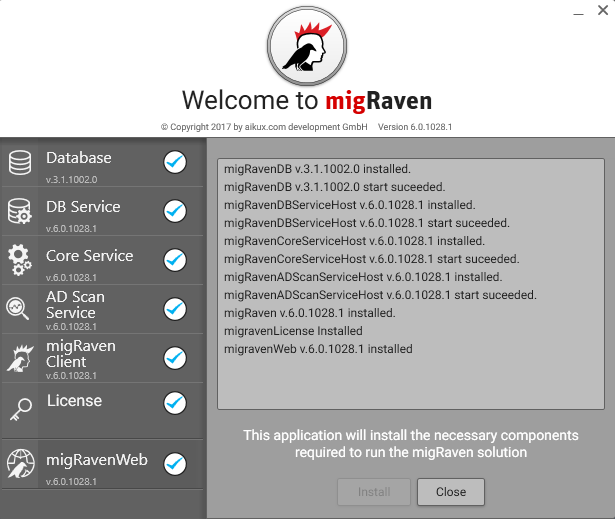
Task: Click version text under migRavenWeb
Action: pyautogui.click(x=71, y=482)
